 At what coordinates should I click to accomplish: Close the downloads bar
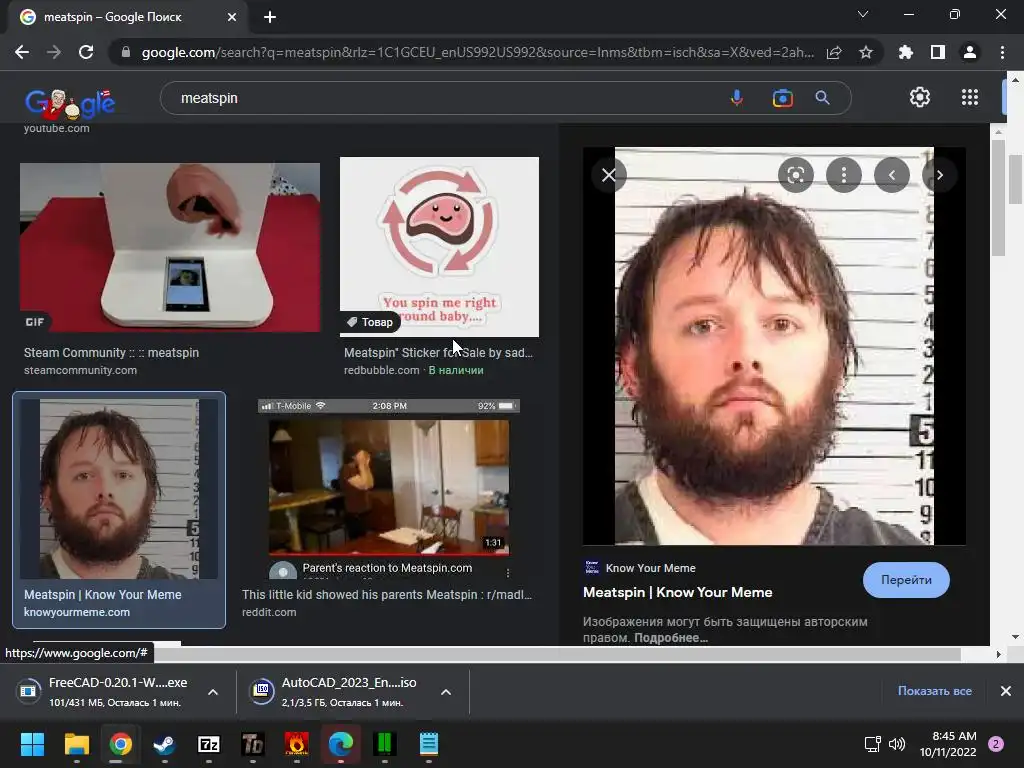[1006, 691]
